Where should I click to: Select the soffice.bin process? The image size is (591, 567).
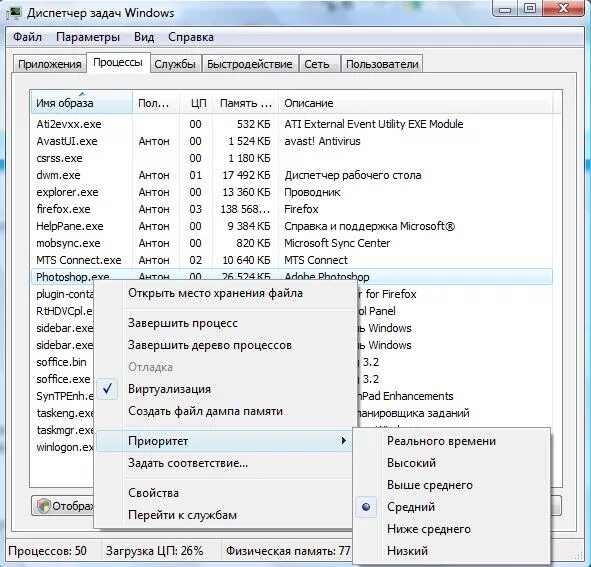[x=61, y=362]
